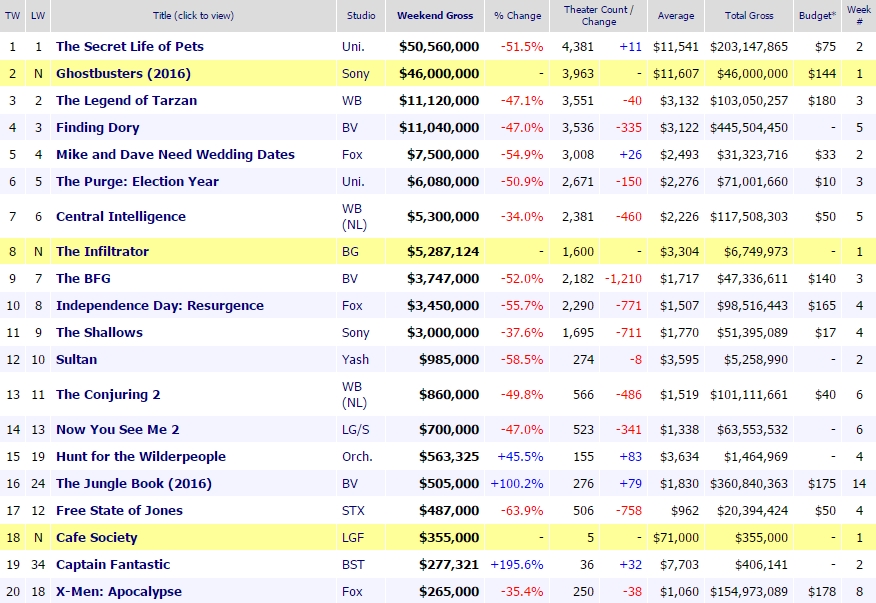Click Uni. studio in Secret Life of Pets row
The image size is (876, 603).
click(353, 46)
